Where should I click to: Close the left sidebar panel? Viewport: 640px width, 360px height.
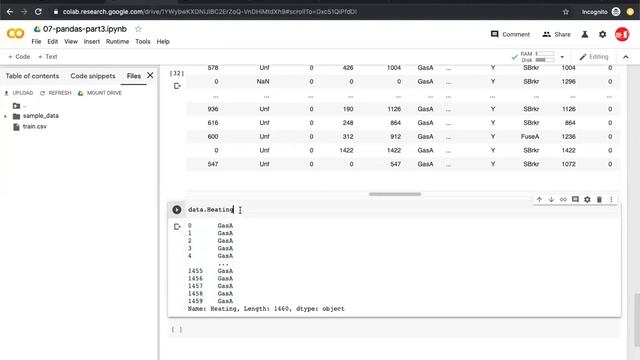click(x=150, y=76)
